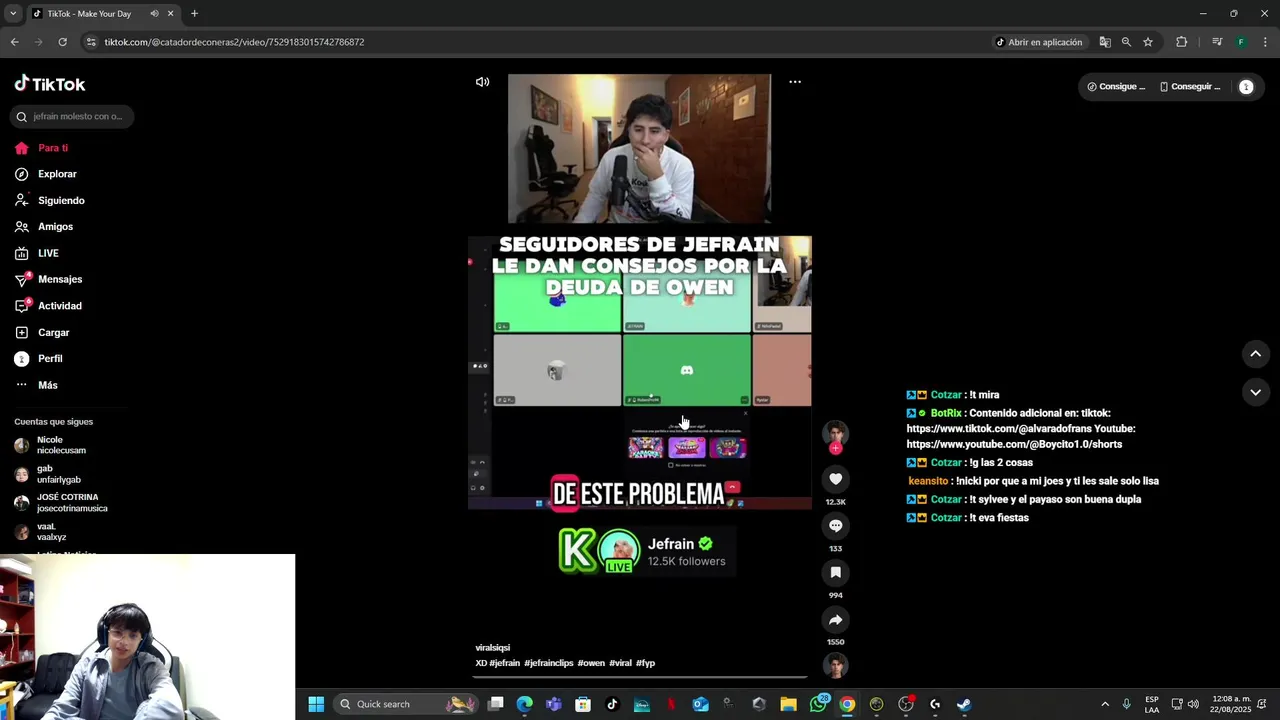Viewport: 1280px width, 720px height.
Task: Click the translate page icon in the address bar
Action: [x=1105, y=42]
